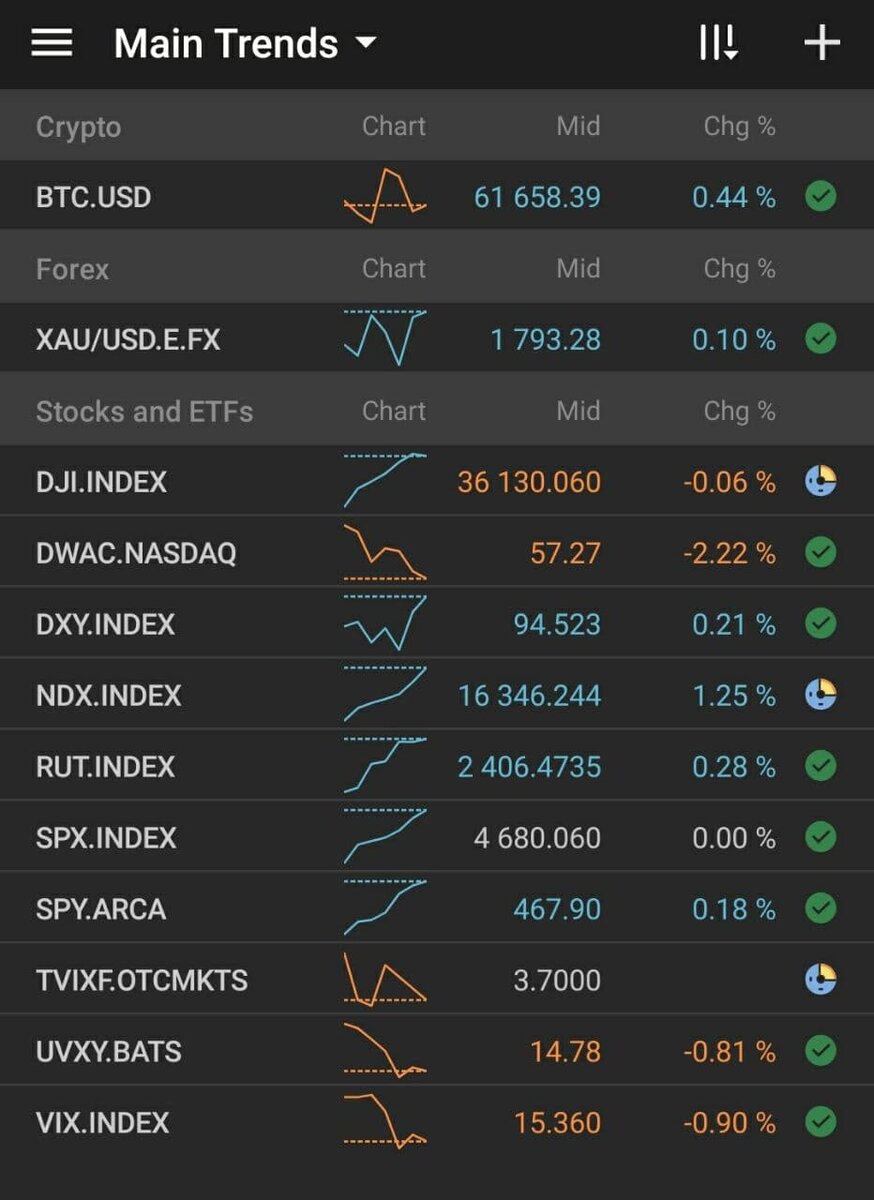Open the hamburger navigation menu
Image resolution: width=874 pixels, height=1200 pixels.
pyautogui.click(x=52, y=43)
